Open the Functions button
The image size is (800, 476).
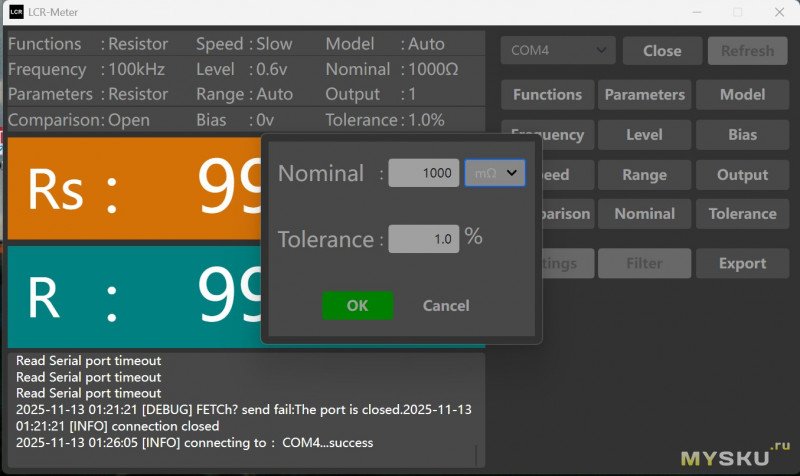coord(547,95)
